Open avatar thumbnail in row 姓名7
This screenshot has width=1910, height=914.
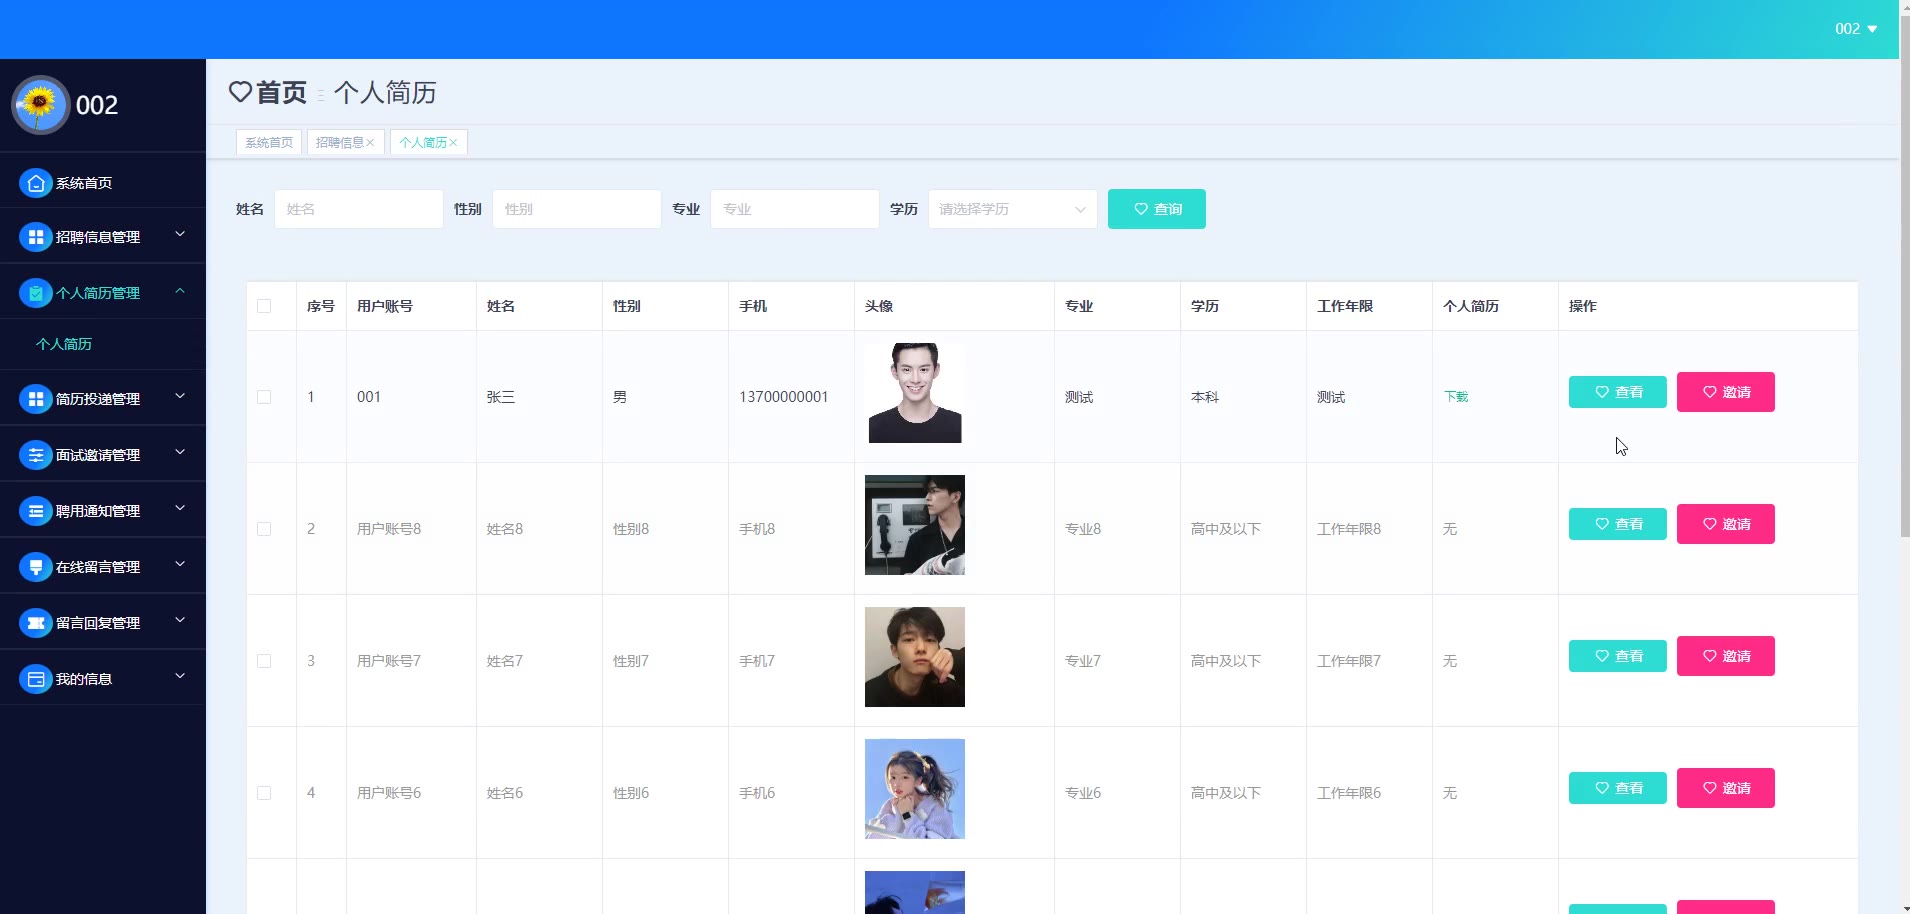point(915,657)
